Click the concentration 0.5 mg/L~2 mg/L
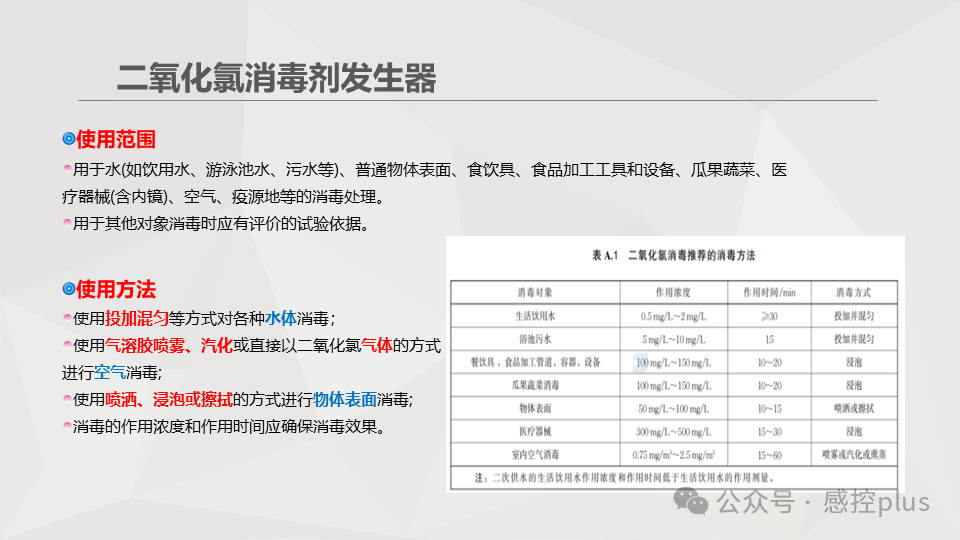 pos(673,317)
